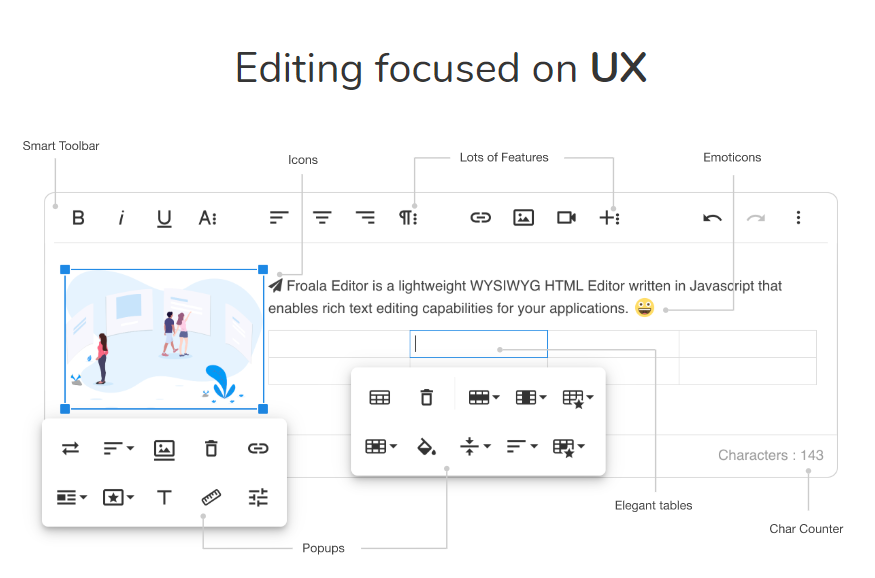Click the 'Icons' label
The width and height of the screenshot is (875, 578).
[x=303, y=160]
